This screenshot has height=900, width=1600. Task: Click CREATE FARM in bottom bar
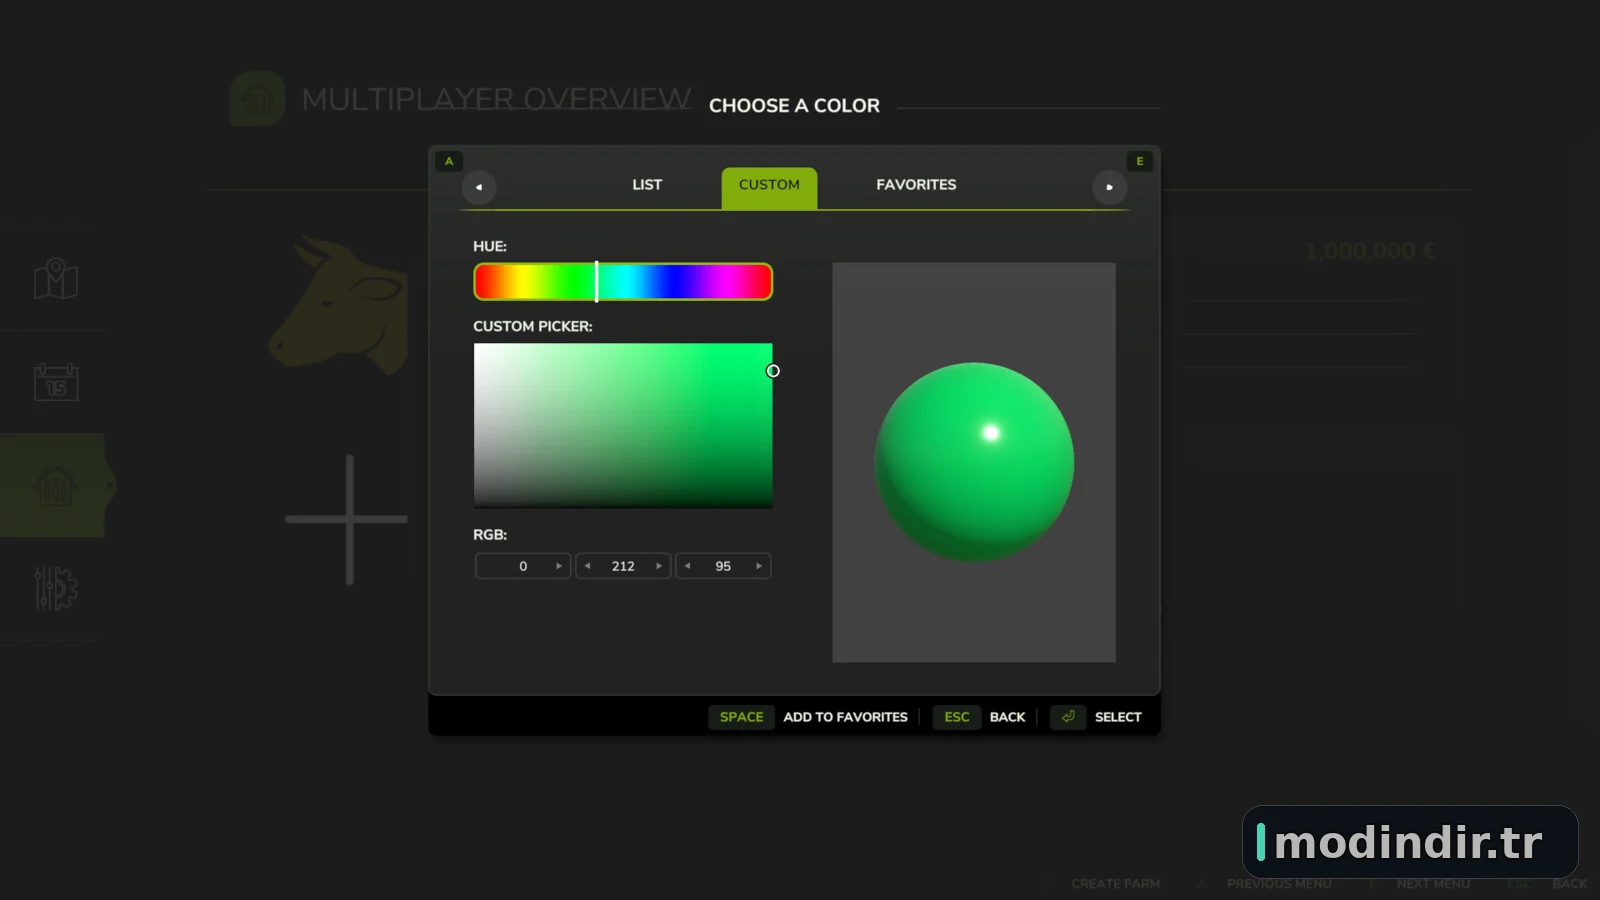coord(1116,884)
